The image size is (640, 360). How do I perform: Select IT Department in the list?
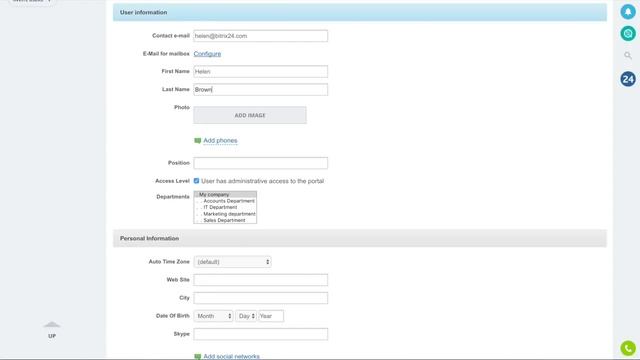click(225, 207)
